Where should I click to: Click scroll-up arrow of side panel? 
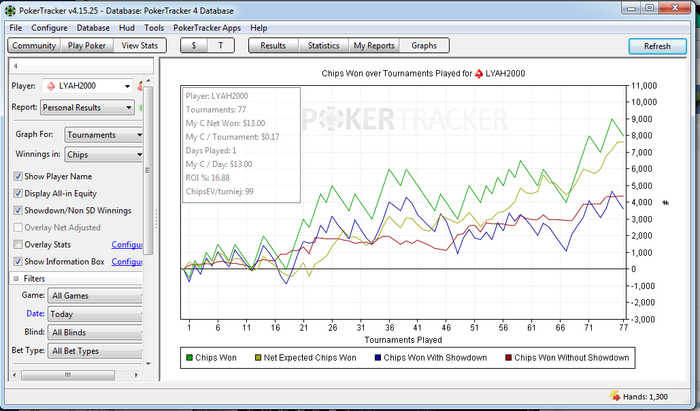(x=148, y=80)
